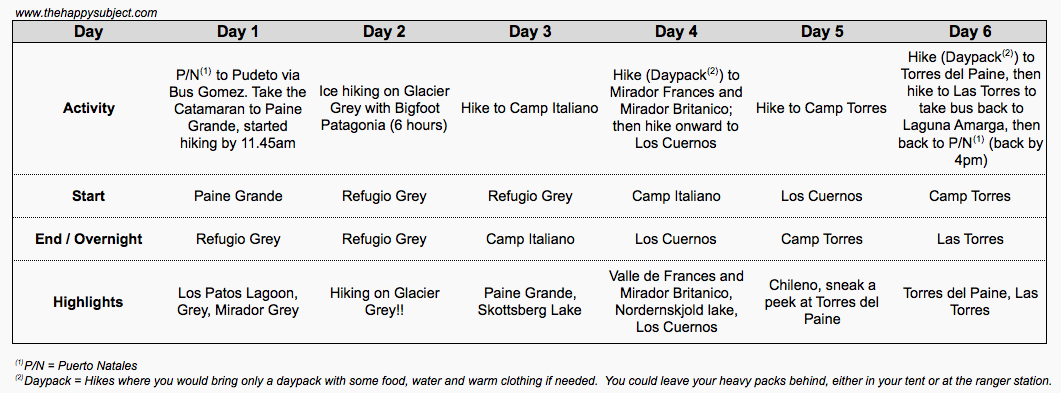Select the Start row label
The height and width of the screenshot is (393, 1061).
(89, 196)
